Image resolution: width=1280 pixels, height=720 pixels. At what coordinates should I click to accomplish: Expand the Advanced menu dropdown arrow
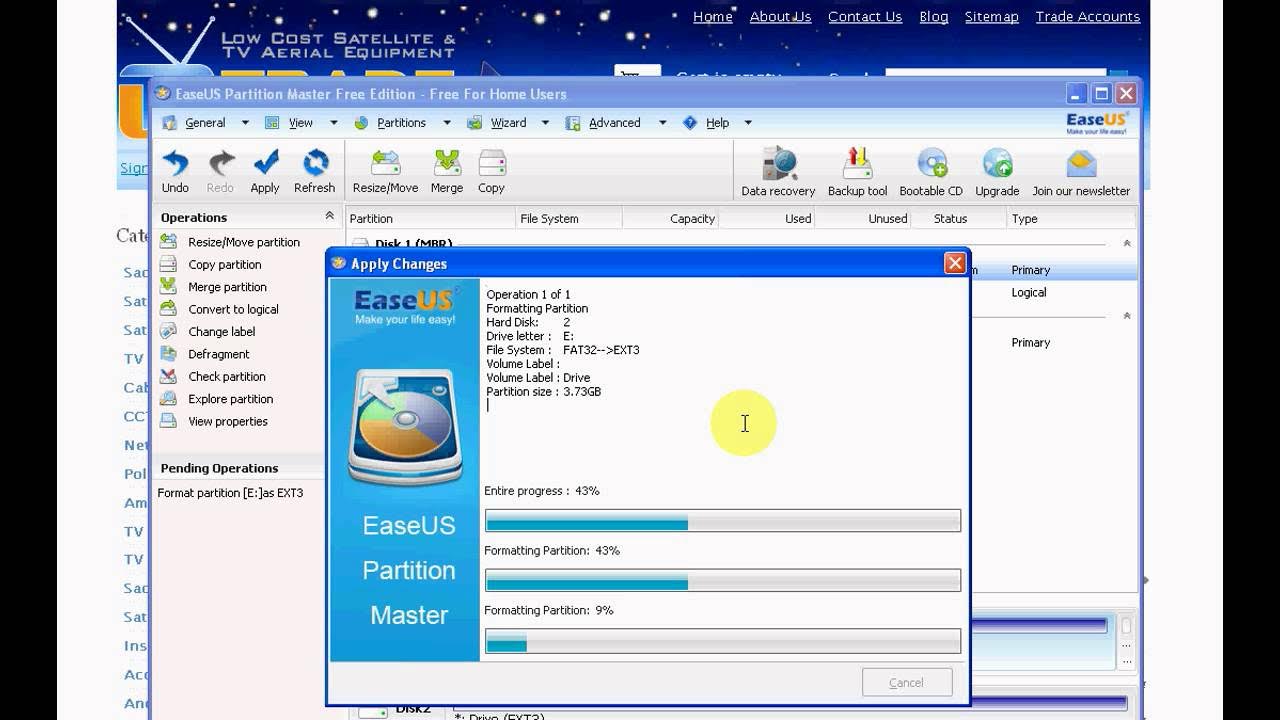click(662, 123)
